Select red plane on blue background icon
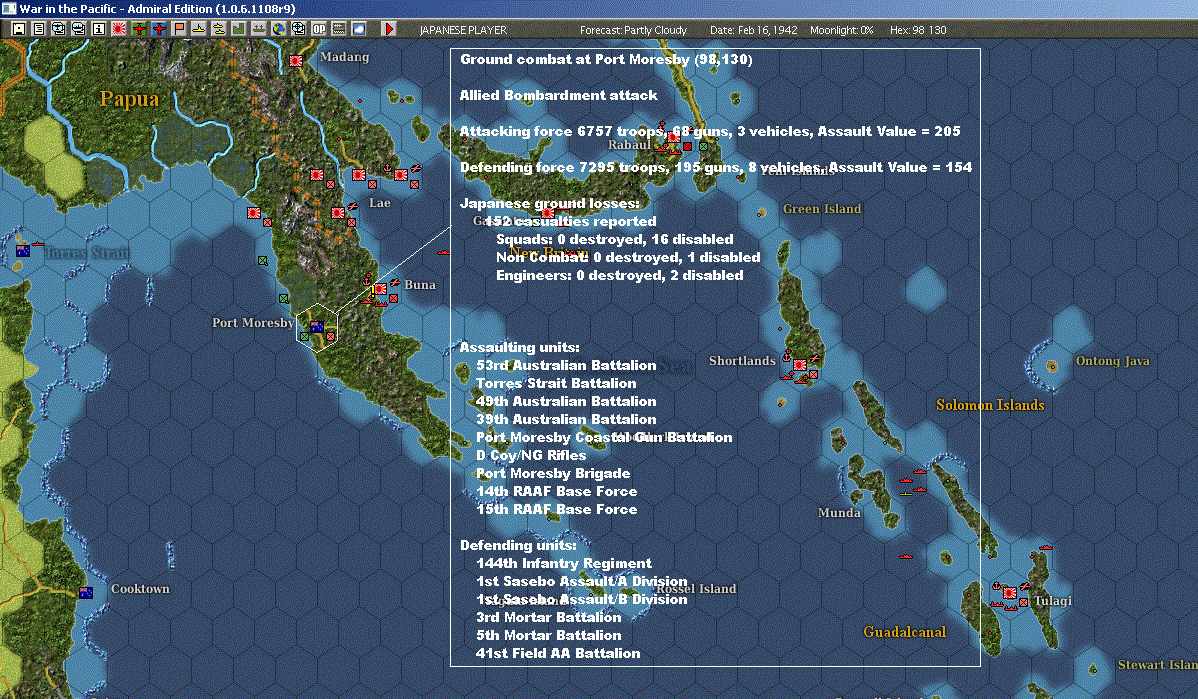Viewport: 1198px width, 699px height. pyautogui.click(x=159, y=29)
